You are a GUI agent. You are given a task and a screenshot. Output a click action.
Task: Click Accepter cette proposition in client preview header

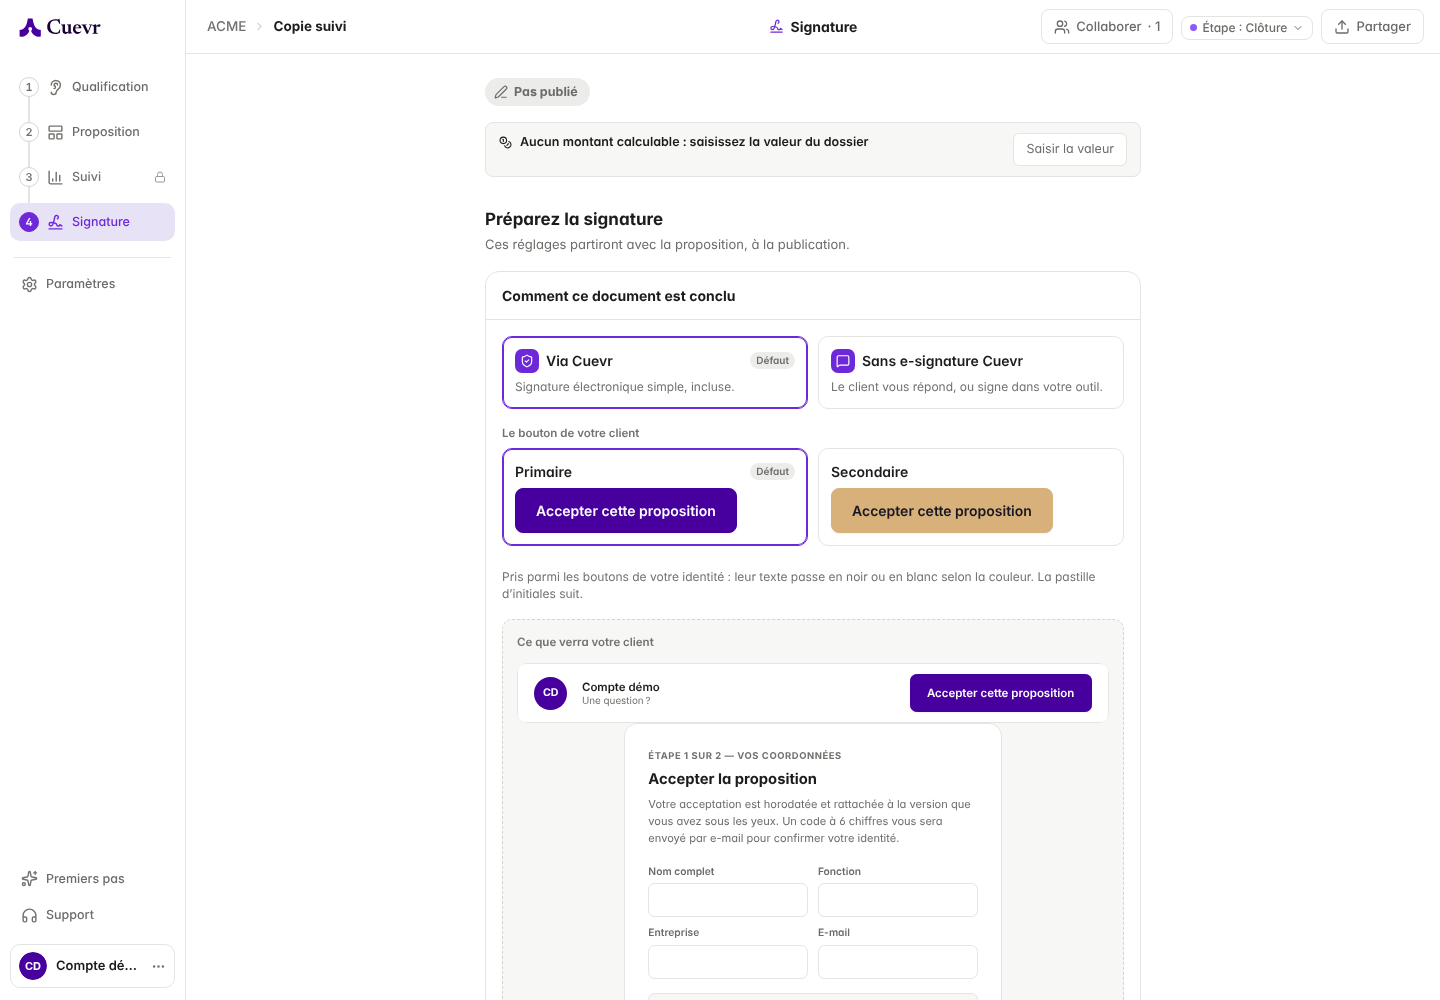1001,693
